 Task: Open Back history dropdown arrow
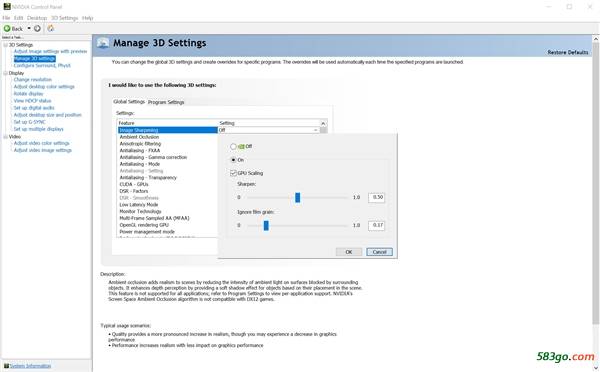click(29, 29)
